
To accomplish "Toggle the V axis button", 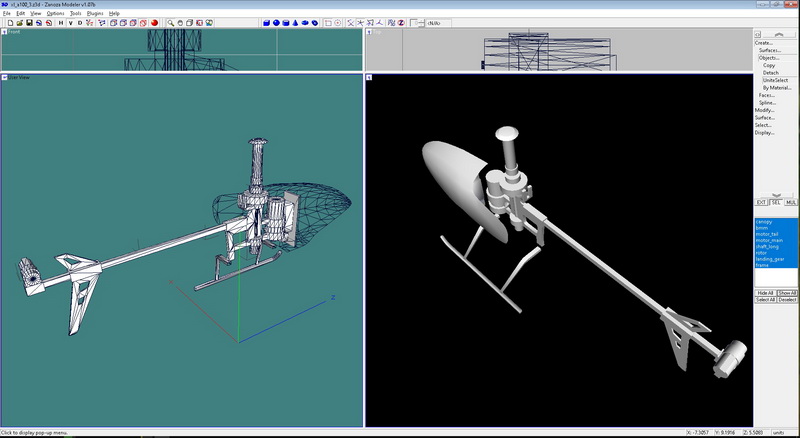I will 71,22.
